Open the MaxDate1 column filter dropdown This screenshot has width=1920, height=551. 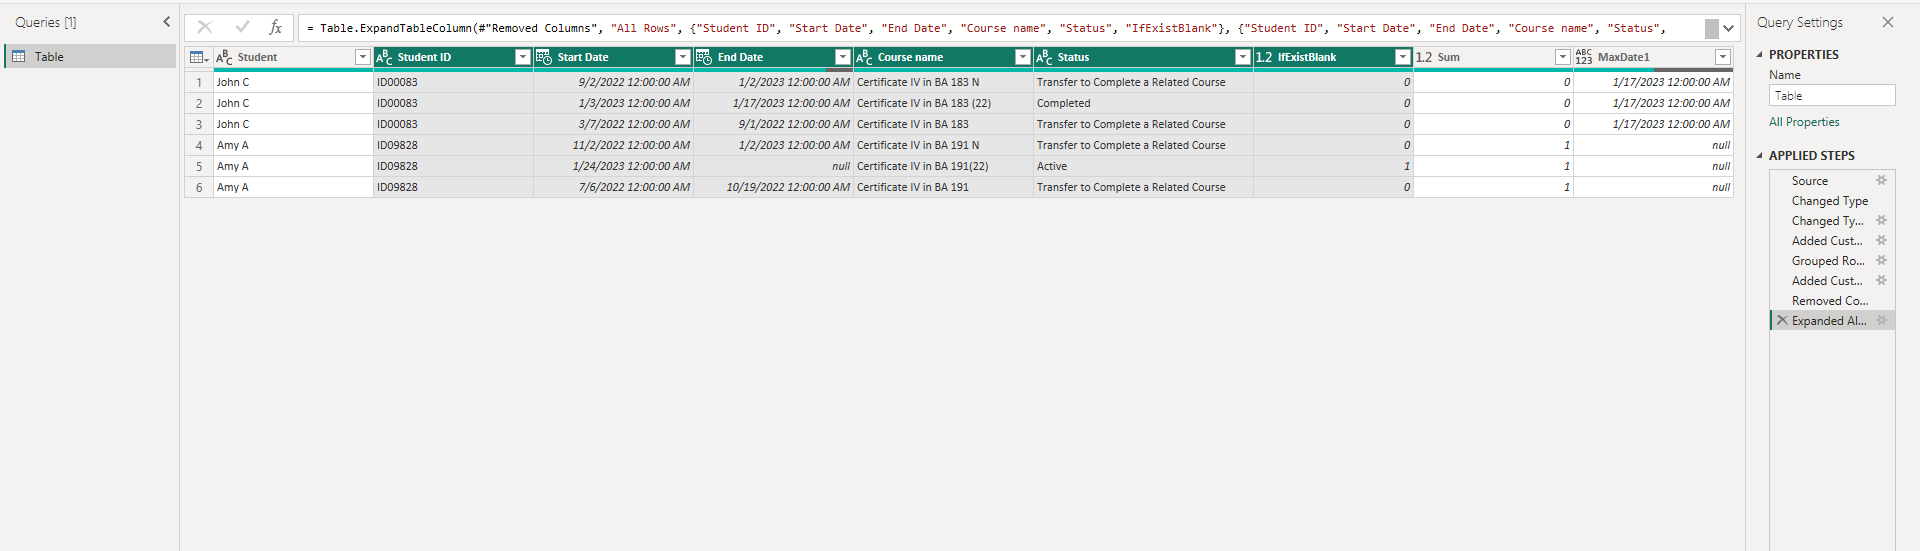point(1723,57)
